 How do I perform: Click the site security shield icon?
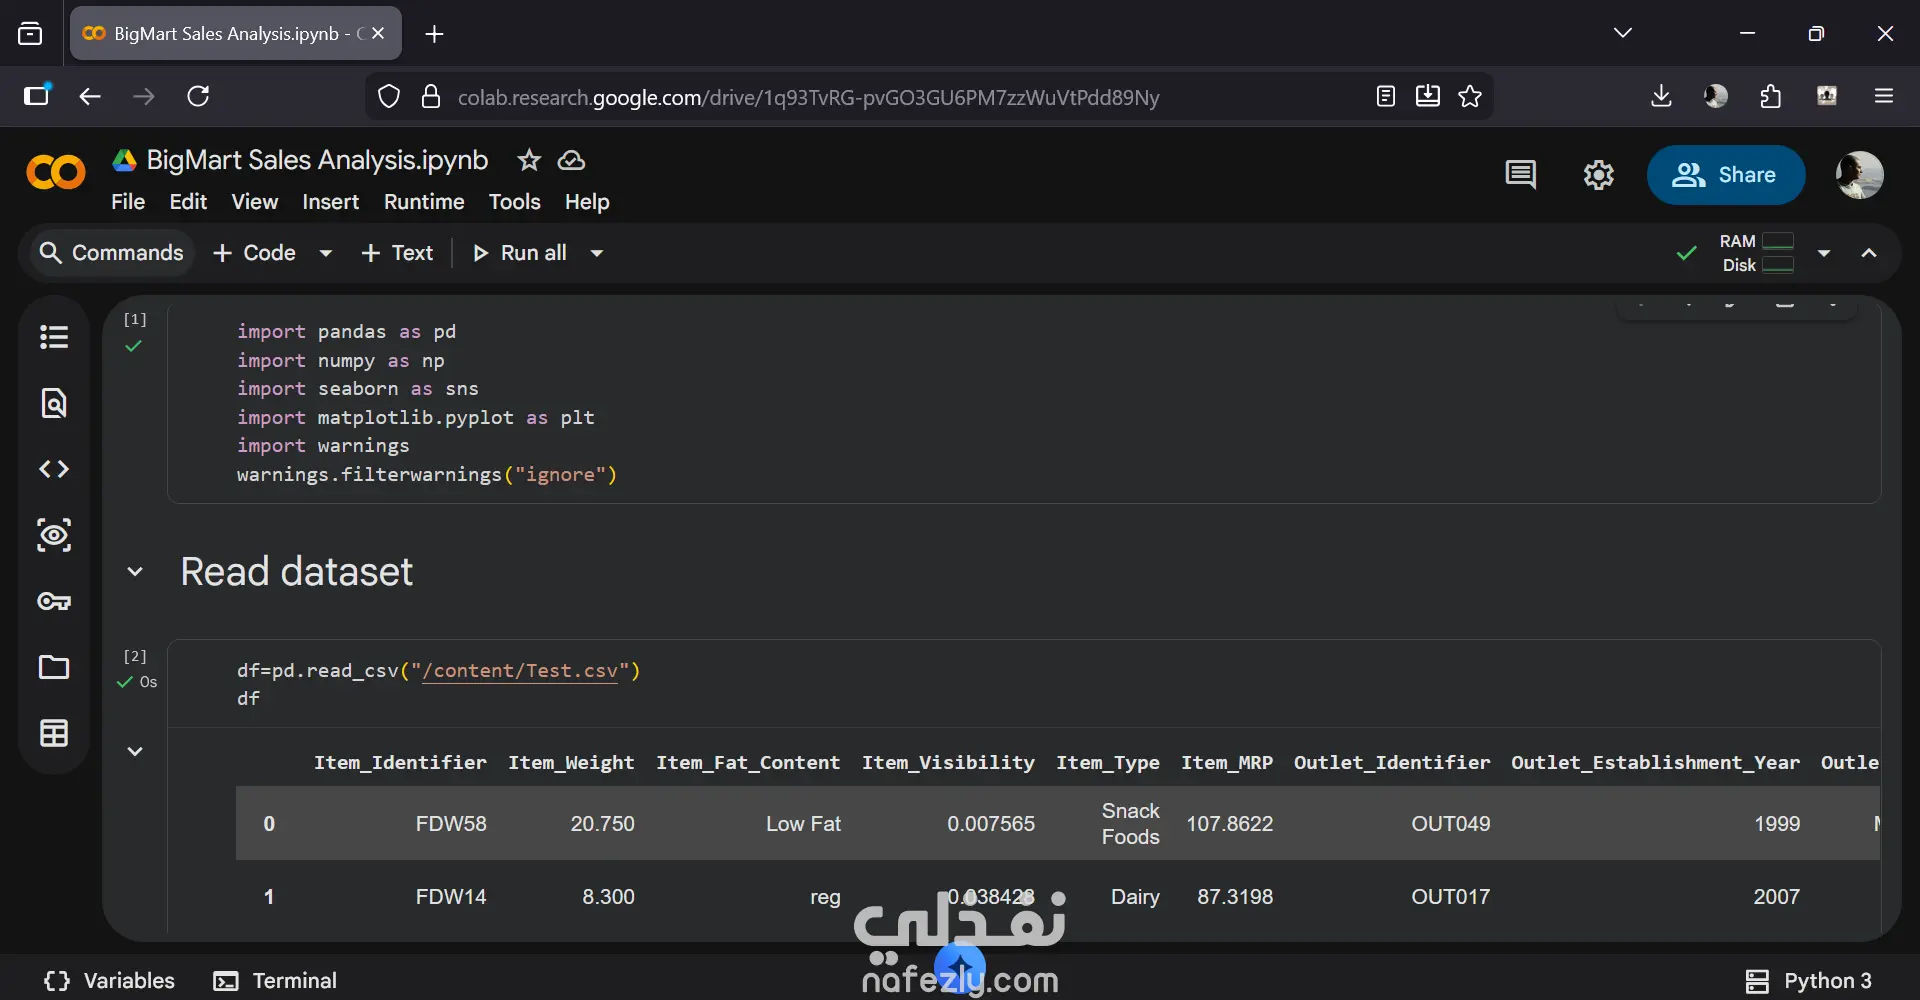389,97
